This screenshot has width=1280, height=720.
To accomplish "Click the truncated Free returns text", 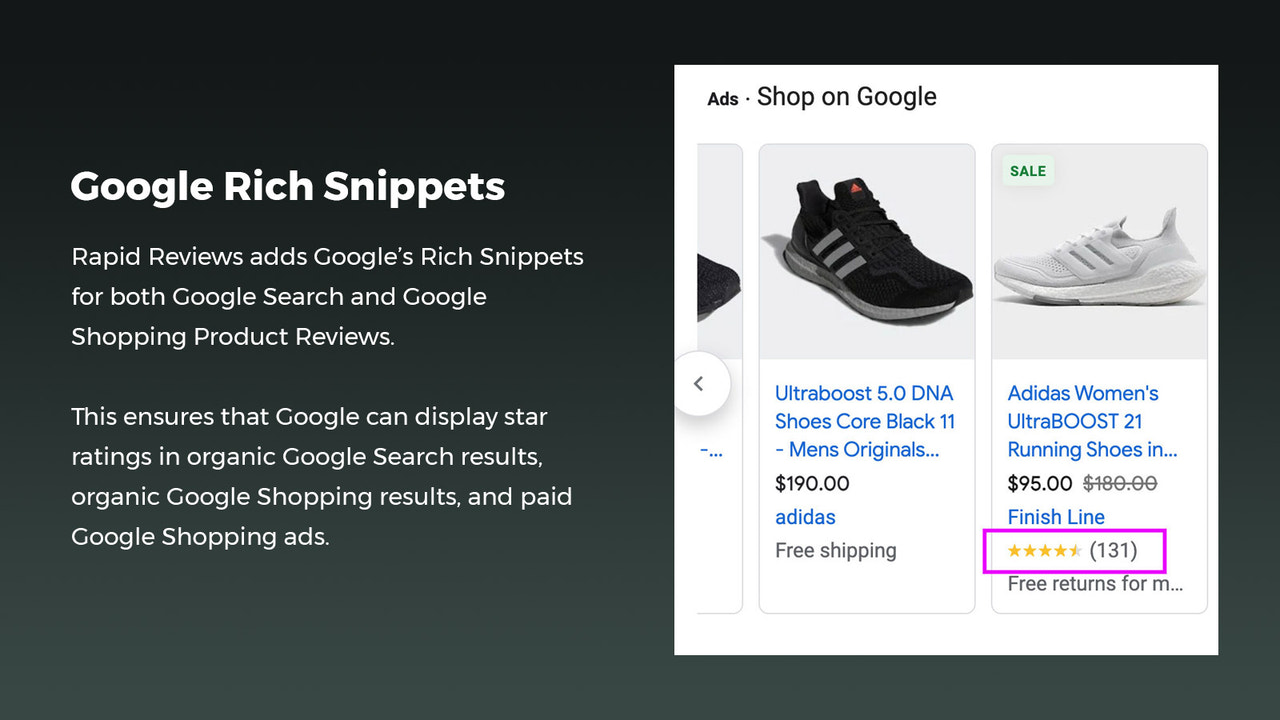I will click(x=1094, y=583).
